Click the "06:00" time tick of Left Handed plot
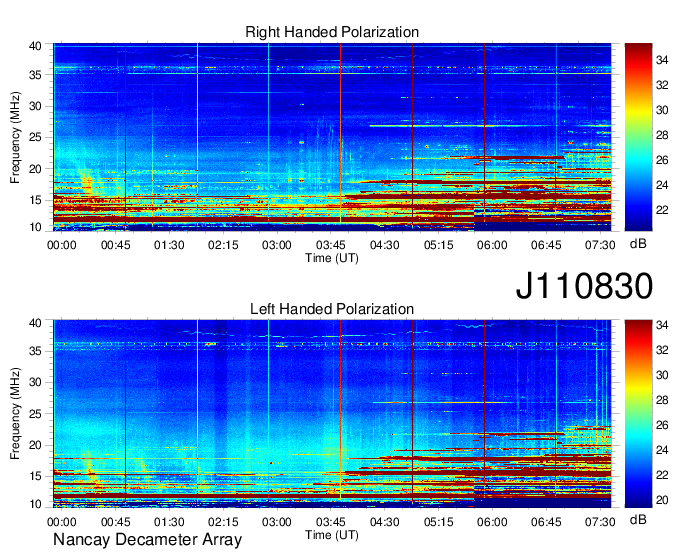This screenshot has width=680, height=552. [492, 522]
